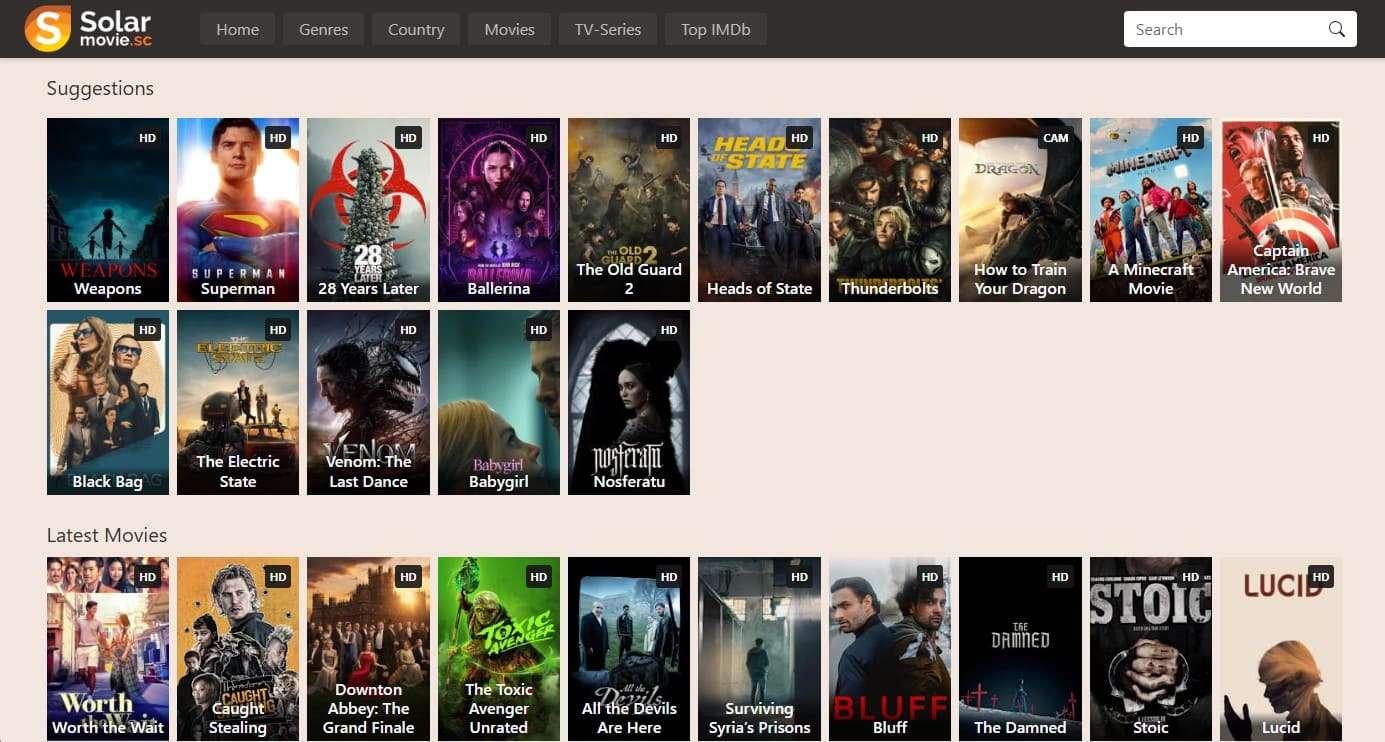Screen dimensions: 1385x742
Task: Select Home in the navigation bar
Action: [237, 29]
